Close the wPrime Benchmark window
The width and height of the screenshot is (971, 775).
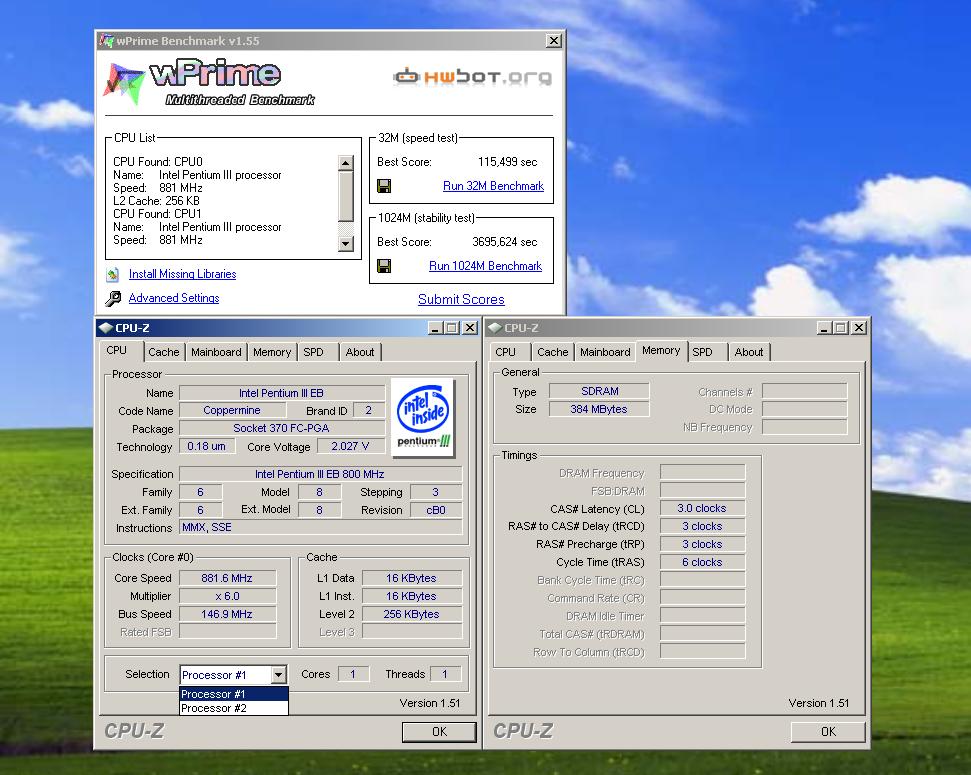click(554, 41)
